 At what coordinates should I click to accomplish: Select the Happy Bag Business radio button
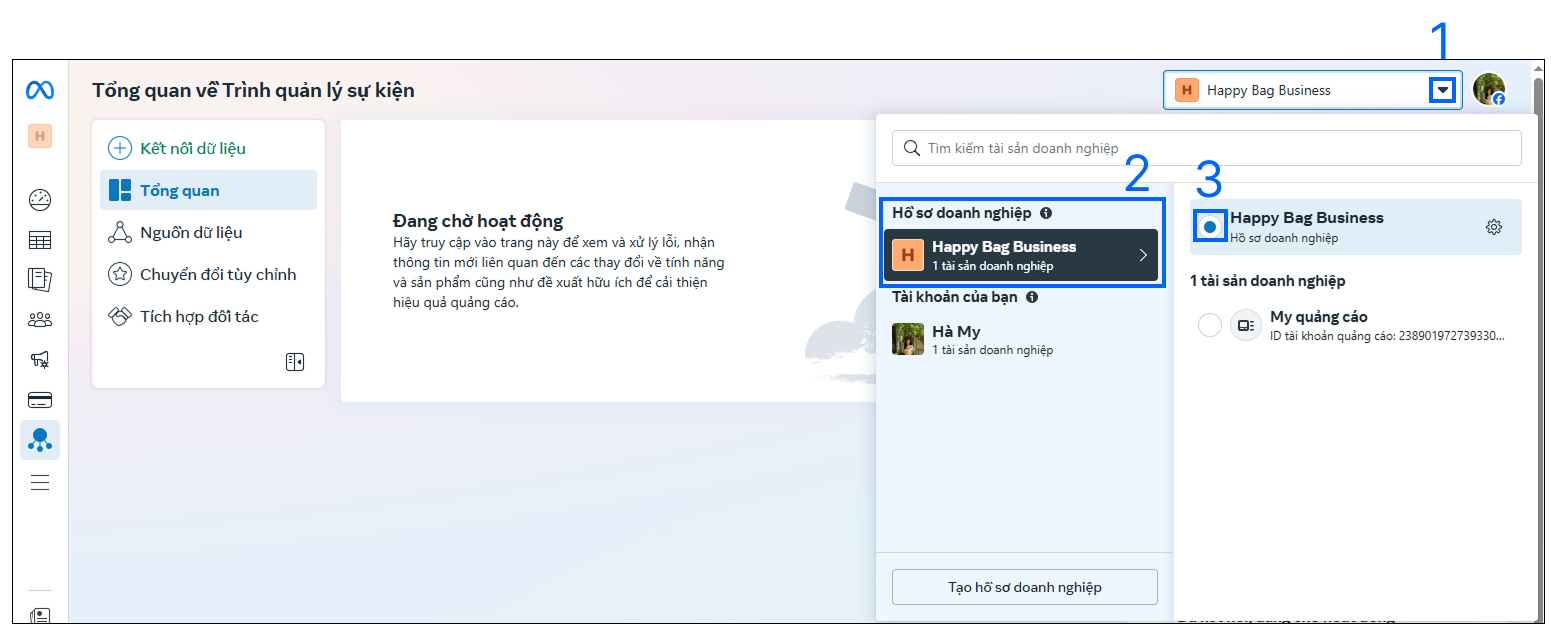point(1210,227)
